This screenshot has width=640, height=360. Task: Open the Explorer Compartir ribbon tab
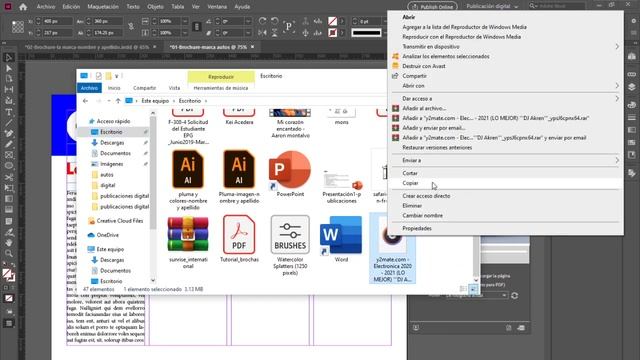(x=144, y=88)
